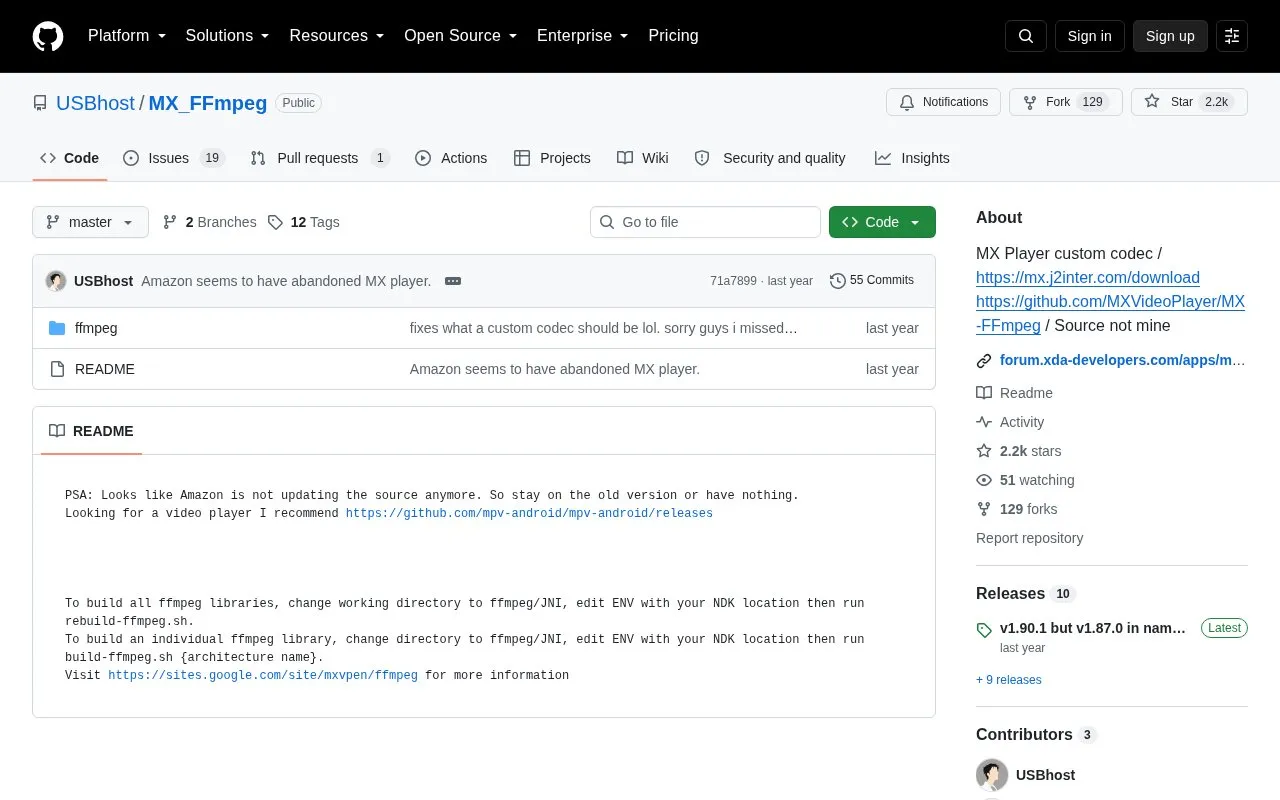Open the Wiki tab
Screen dimensions: 1280x800
click(x=643, y=158)
